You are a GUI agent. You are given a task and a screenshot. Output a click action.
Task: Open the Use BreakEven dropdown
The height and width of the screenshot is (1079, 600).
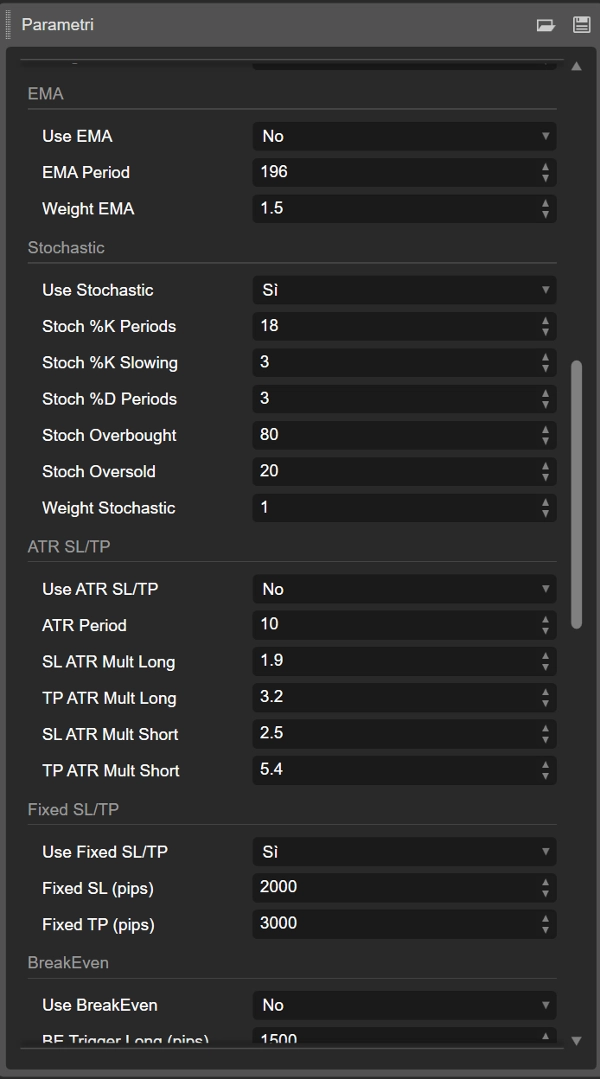point(403,1004)
